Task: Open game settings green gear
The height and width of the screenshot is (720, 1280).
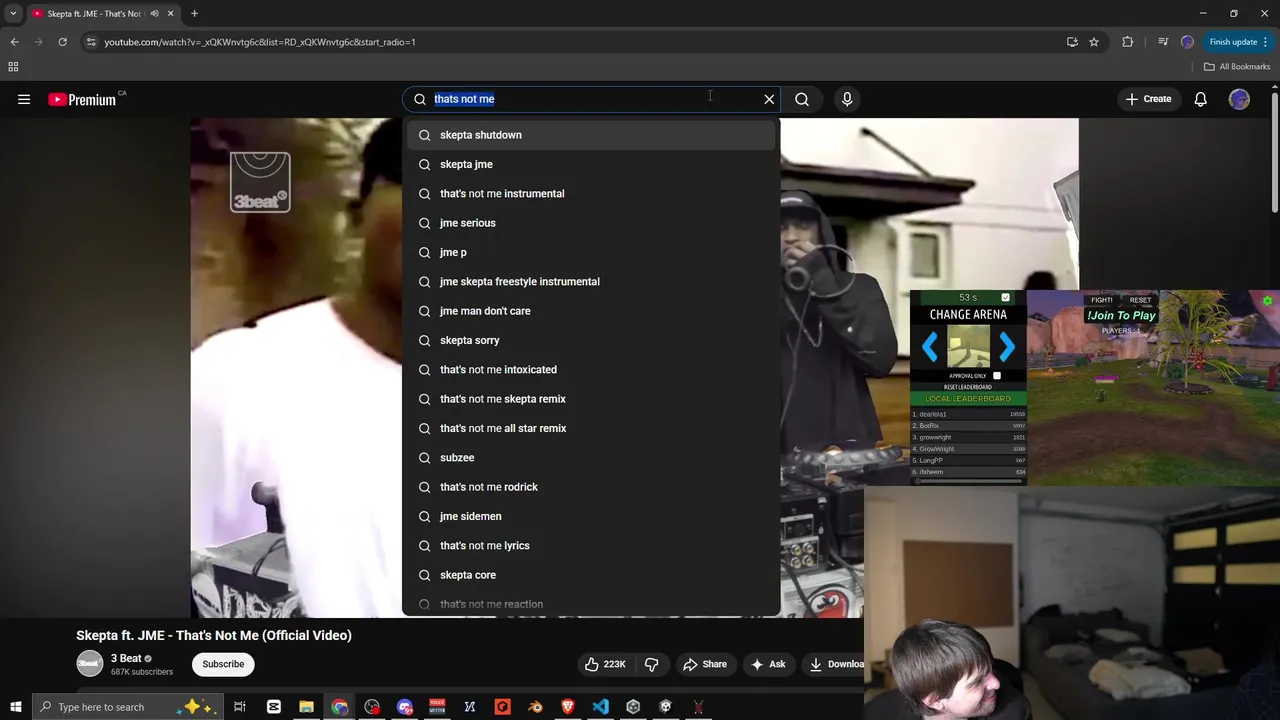Action: (1267, 300)
